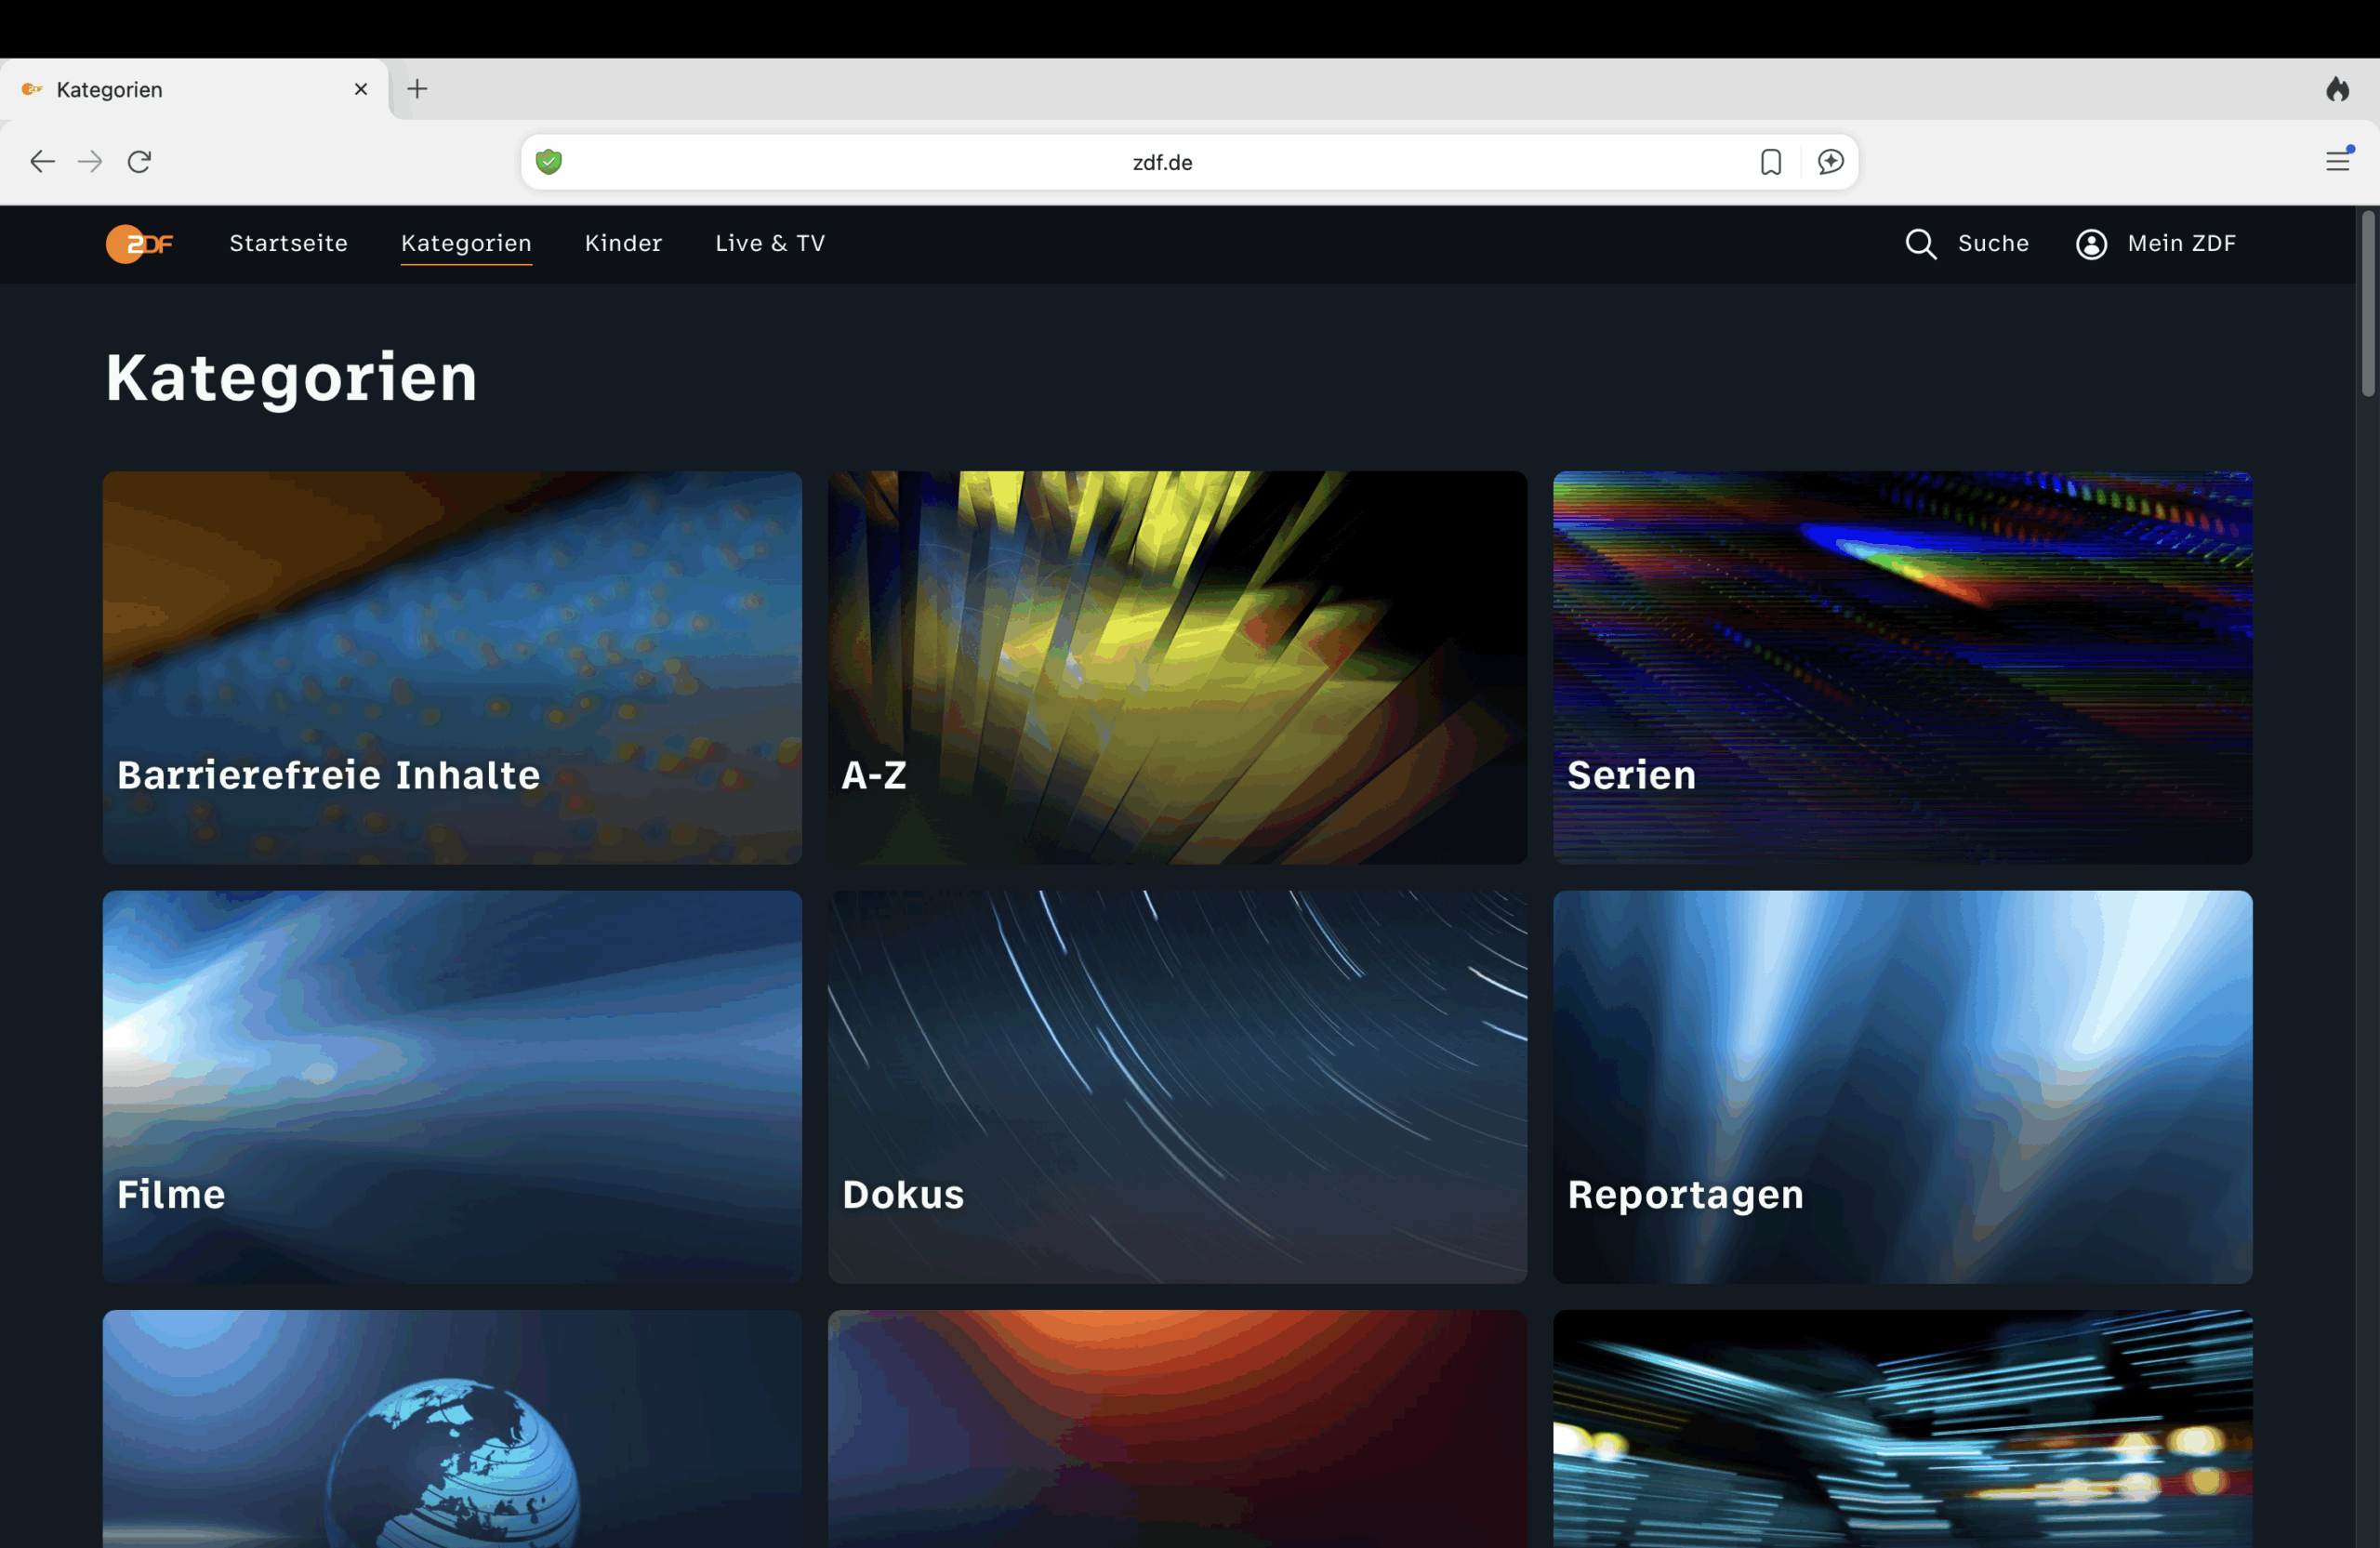Open the Barrierefreie Inhalte category tile
Viewport: 2380px width, 1548px height.
[452, 667]
